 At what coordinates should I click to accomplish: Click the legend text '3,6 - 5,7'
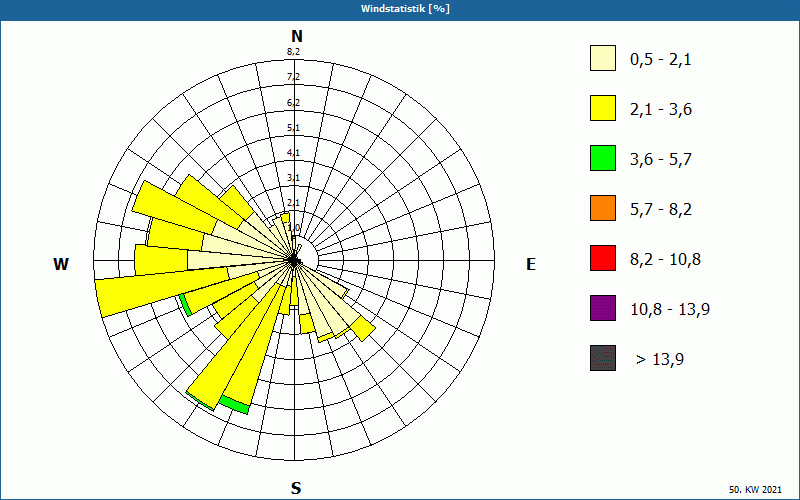[661, 160]
